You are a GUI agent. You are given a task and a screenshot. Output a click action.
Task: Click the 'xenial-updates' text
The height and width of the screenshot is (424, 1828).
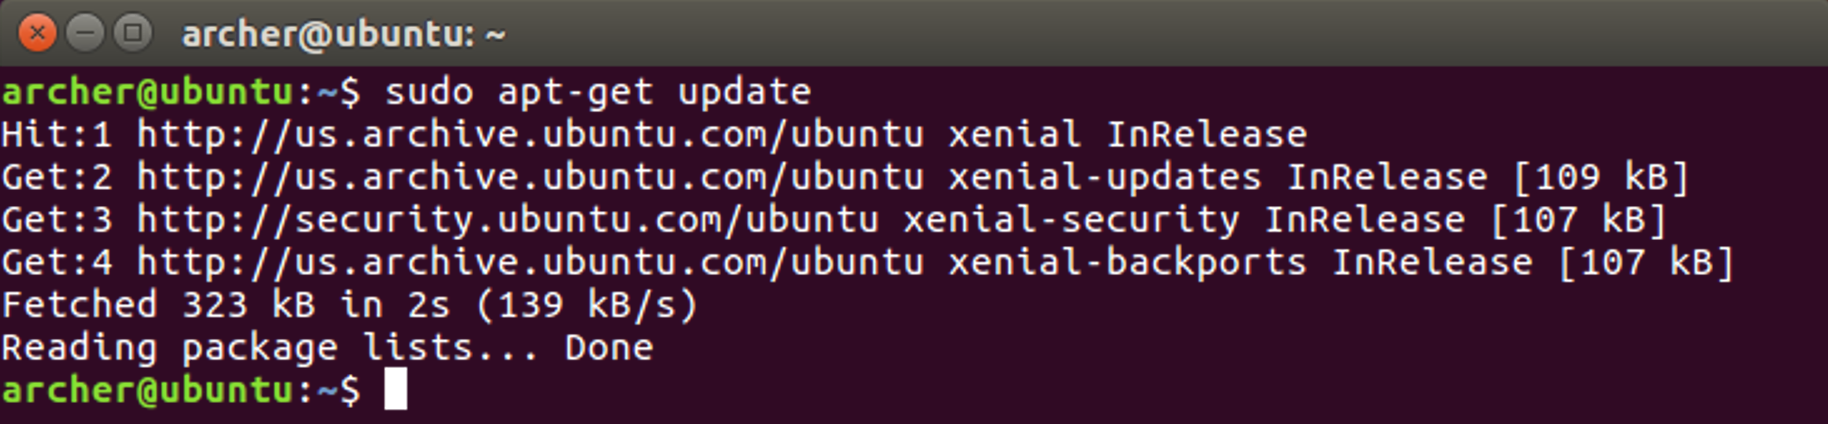coord(1105,177)
